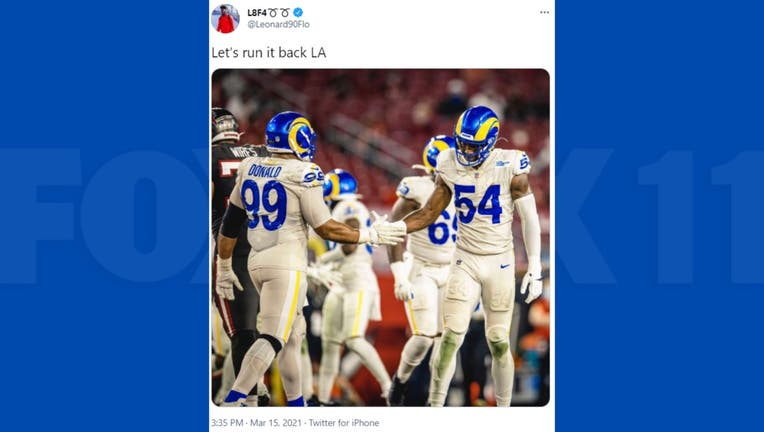Click the Nike swoosh on player 54's pants
The image size is (764, 432).
[505, 266]
